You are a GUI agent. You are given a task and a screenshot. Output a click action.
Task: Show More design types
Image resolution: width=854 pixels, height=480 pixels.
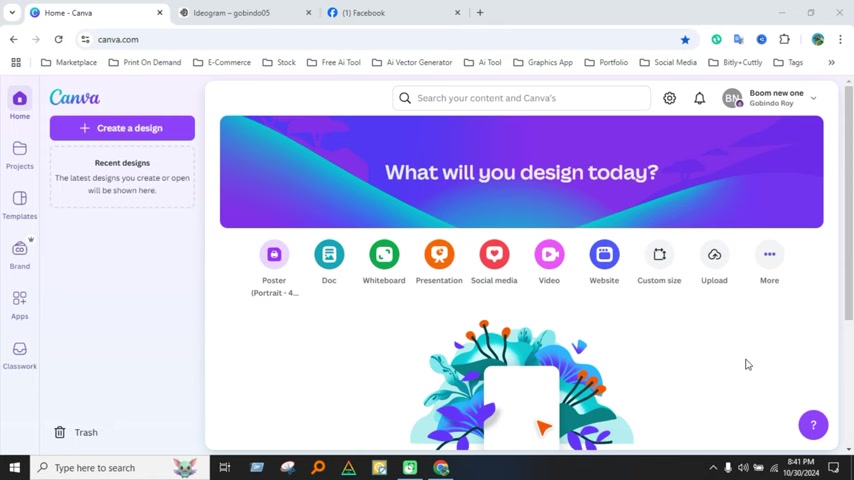(769, 254)
